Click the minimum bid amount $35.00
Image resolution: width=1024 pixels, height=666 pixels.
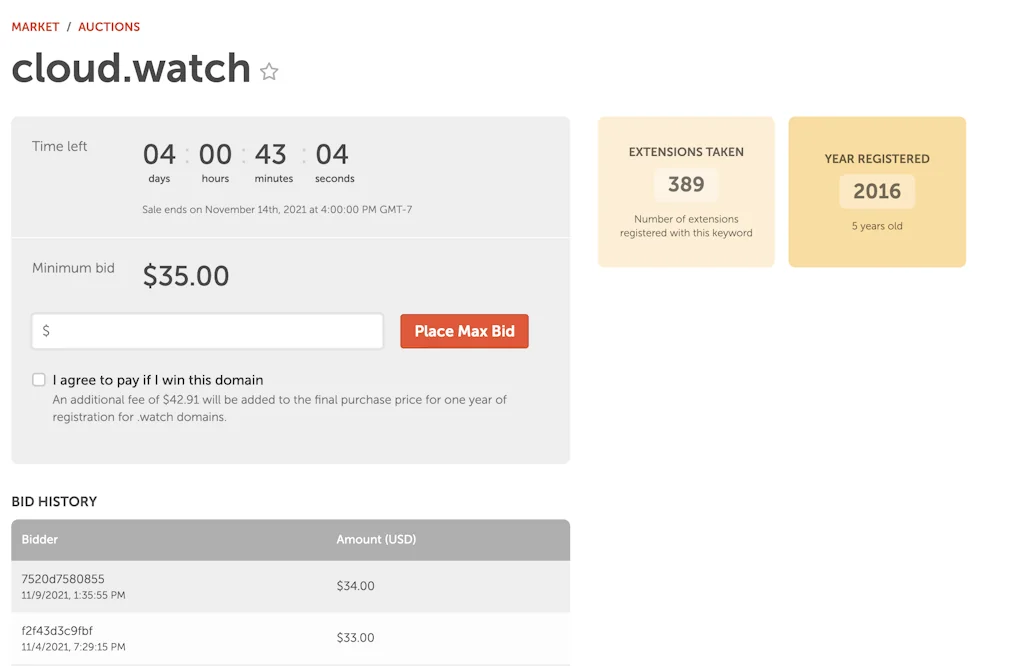coord(186,276)
